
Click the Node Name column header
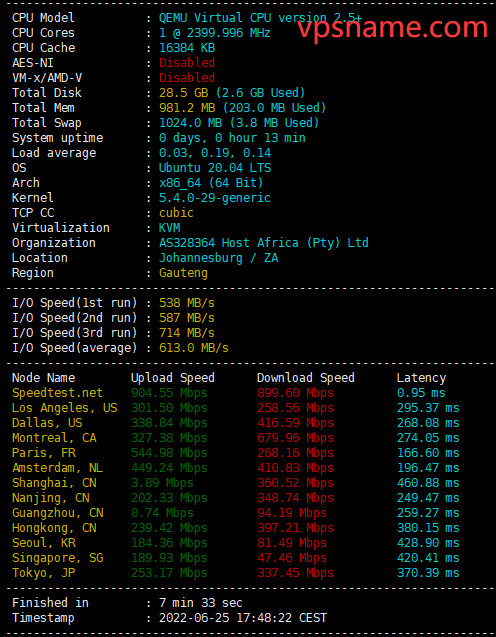pos(43,378)
